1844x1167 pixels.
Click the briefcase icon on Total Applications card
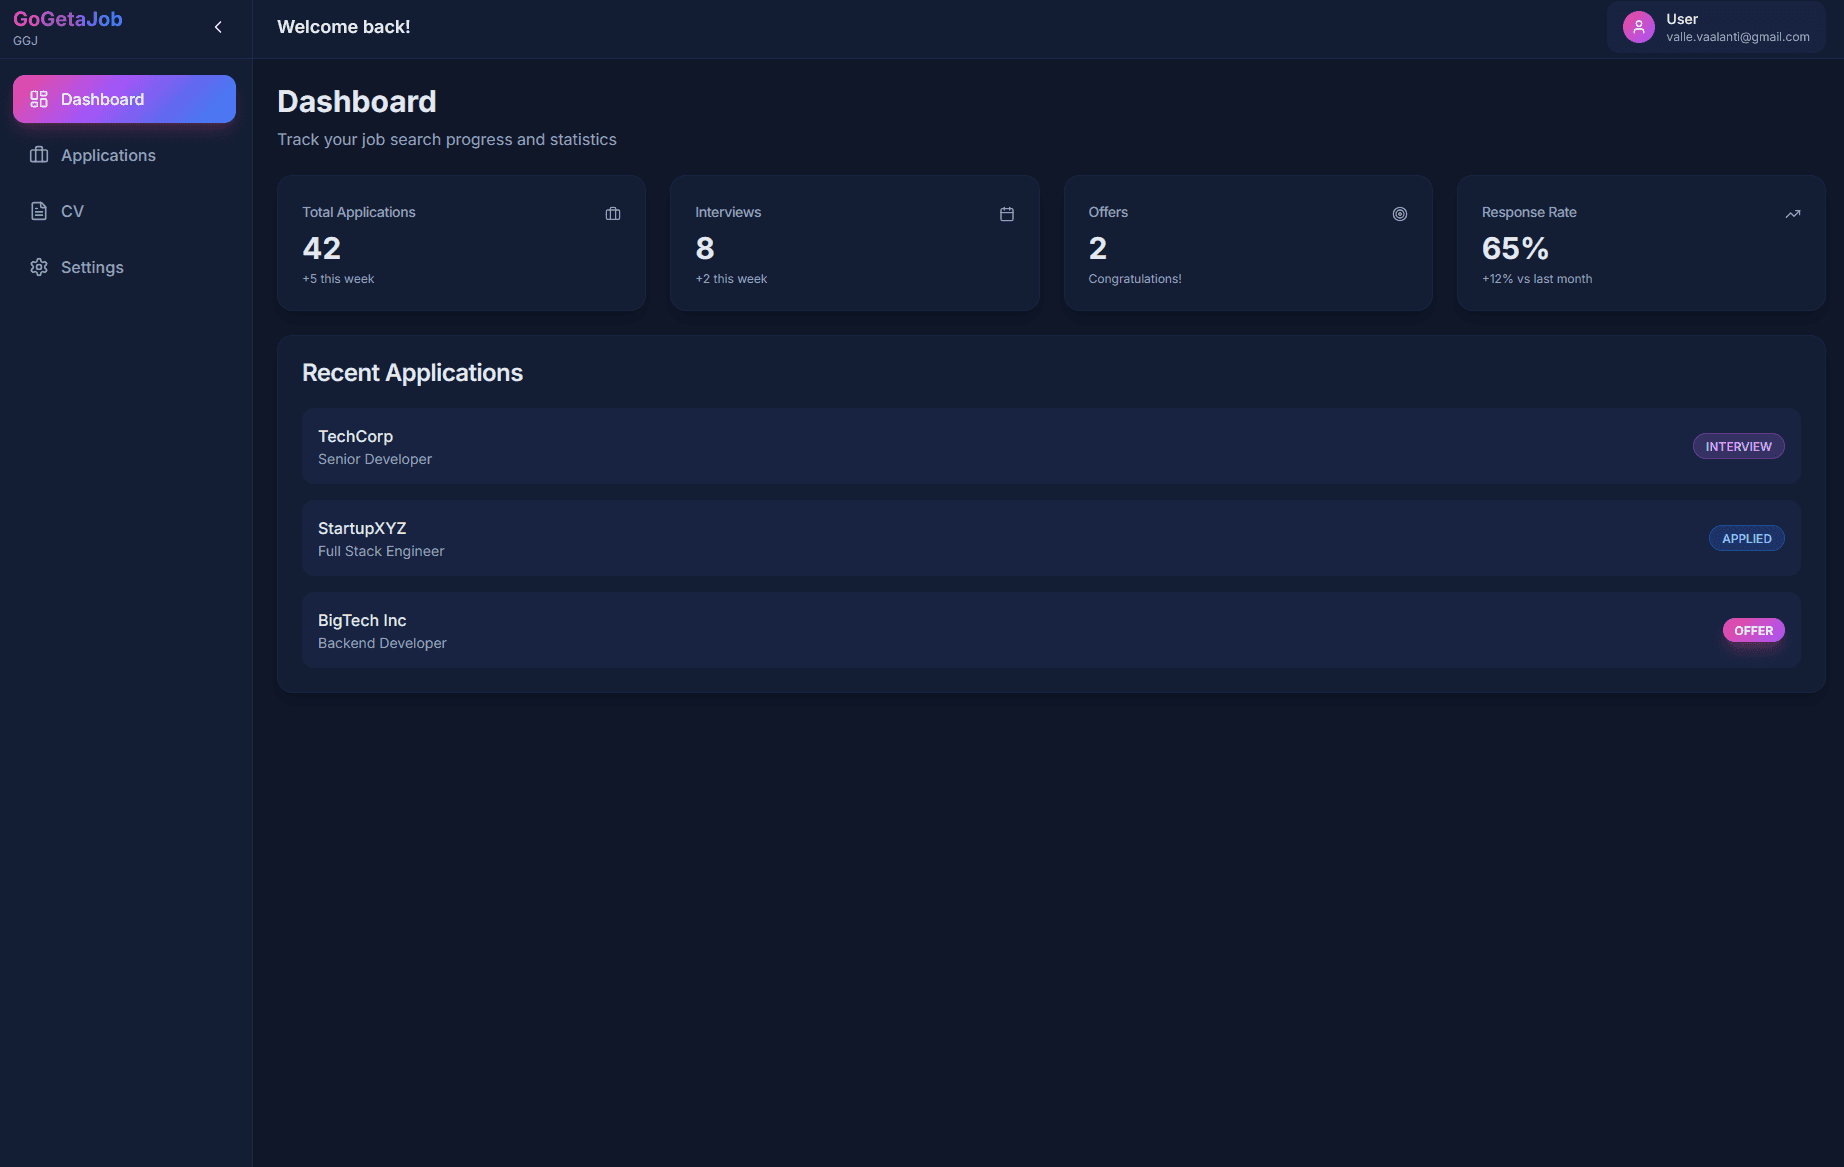coord(612,213)
